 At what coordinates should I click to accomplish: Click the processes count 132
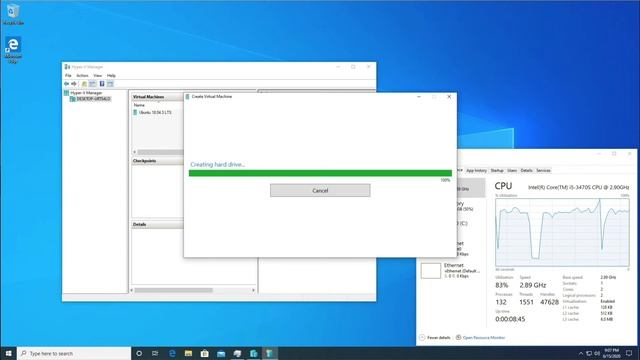[501, 302]
